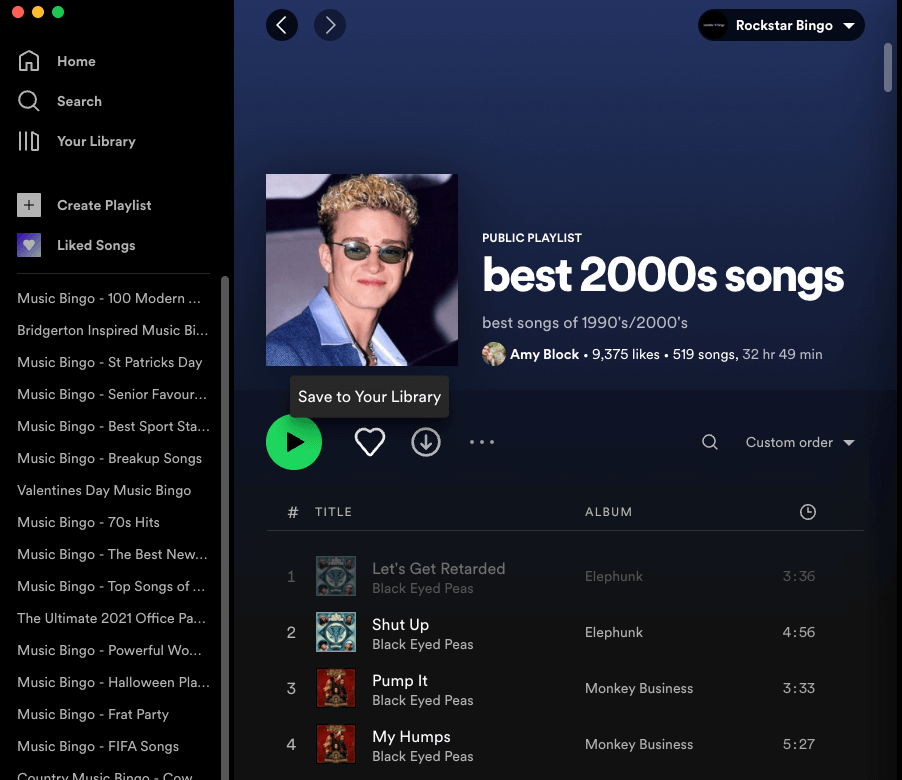902x780 pixels.
Task: Click the Liked Songs purple heart icon
Action: [29, 245]
